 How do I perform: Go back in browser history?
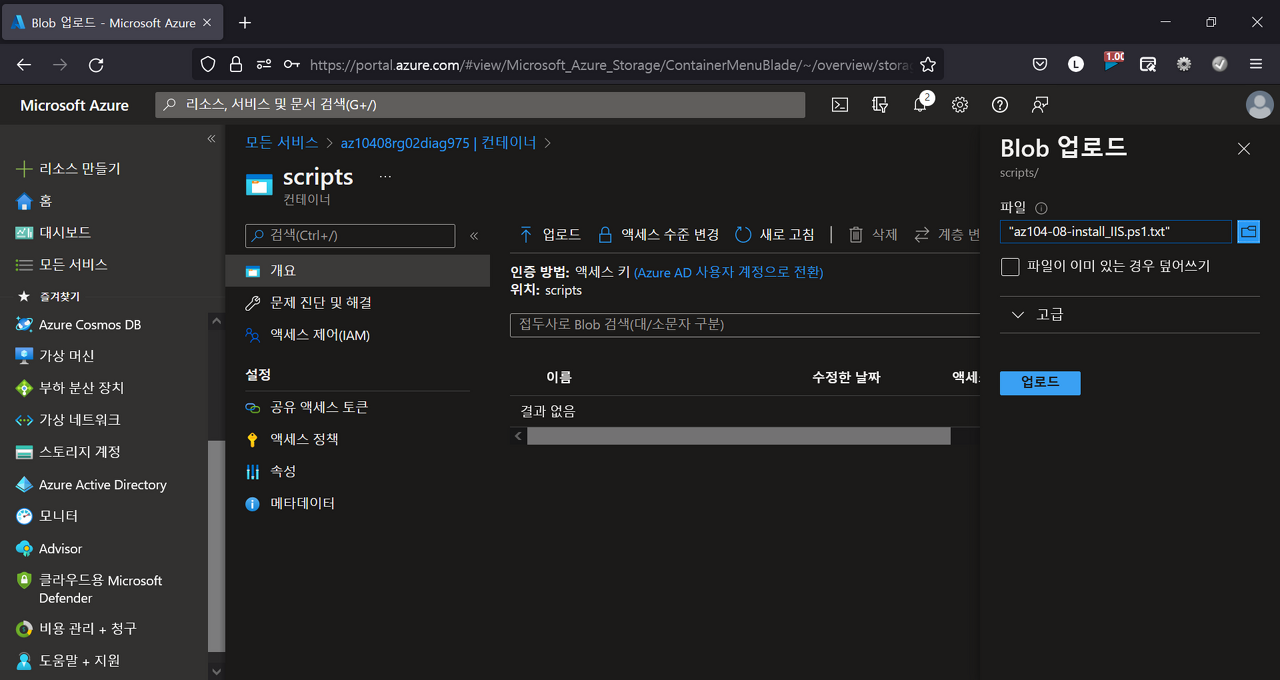(24, 64)
